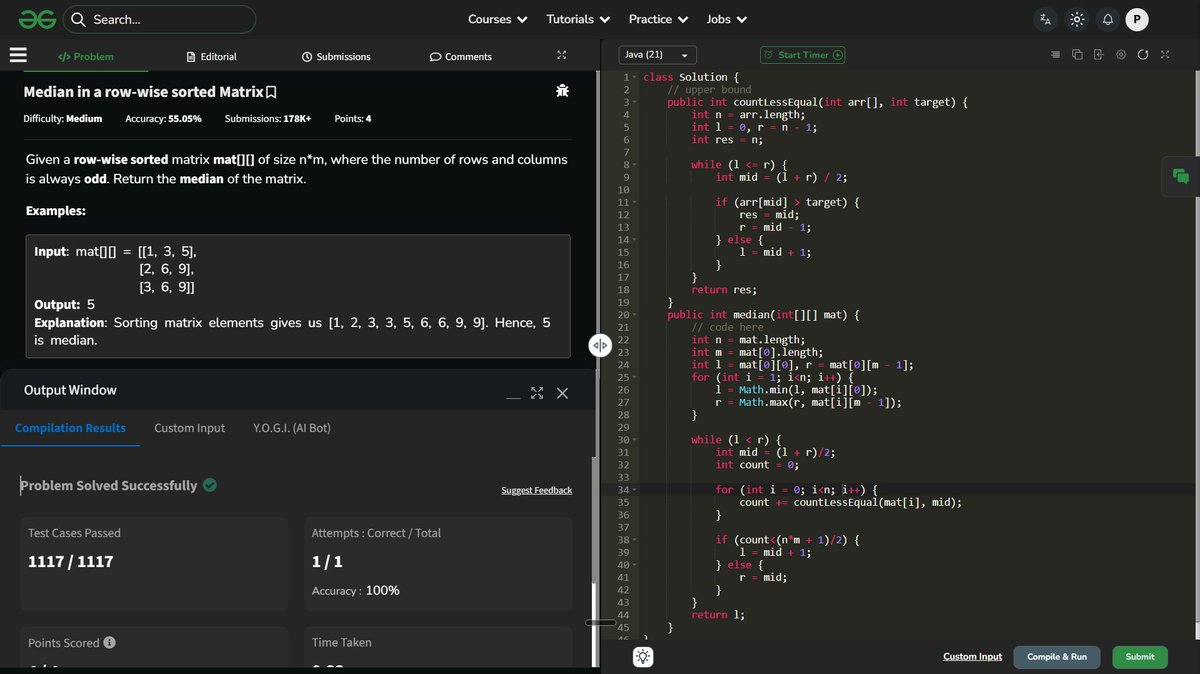Screen dimensions: 1200x674
Task: Switch to the Submissions tab
Action: 336,57
